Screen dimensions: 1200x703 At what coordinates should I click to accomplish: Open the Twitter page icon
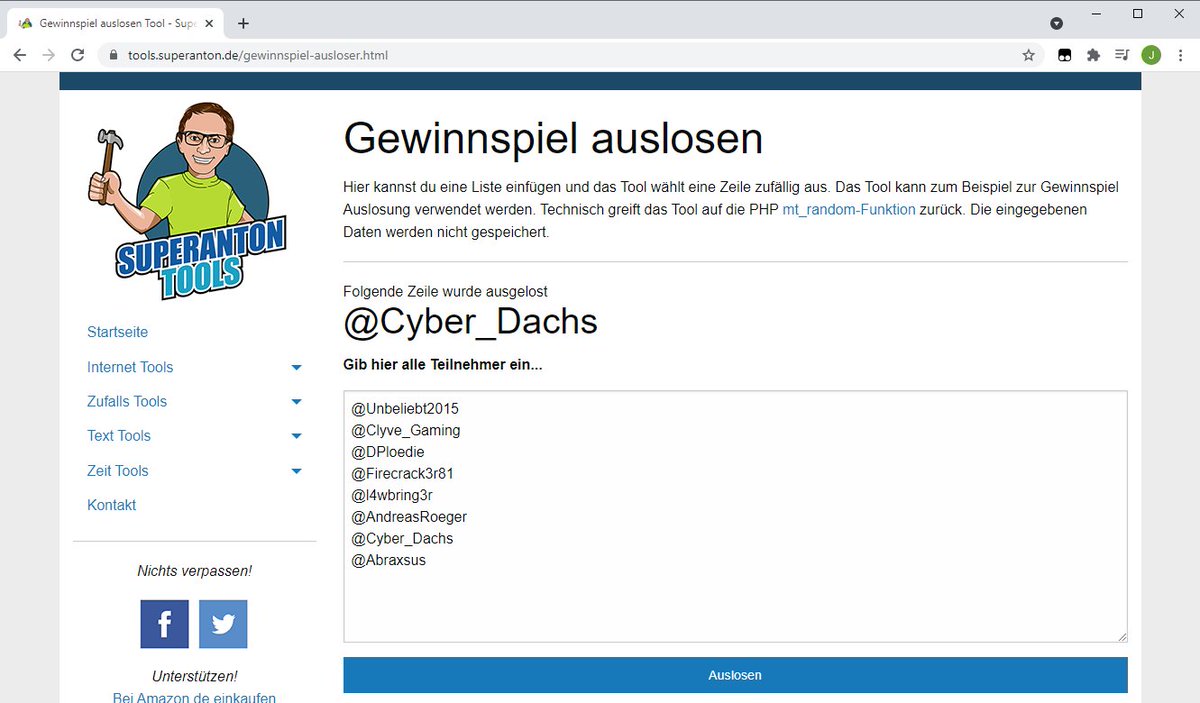pos(222,623)
